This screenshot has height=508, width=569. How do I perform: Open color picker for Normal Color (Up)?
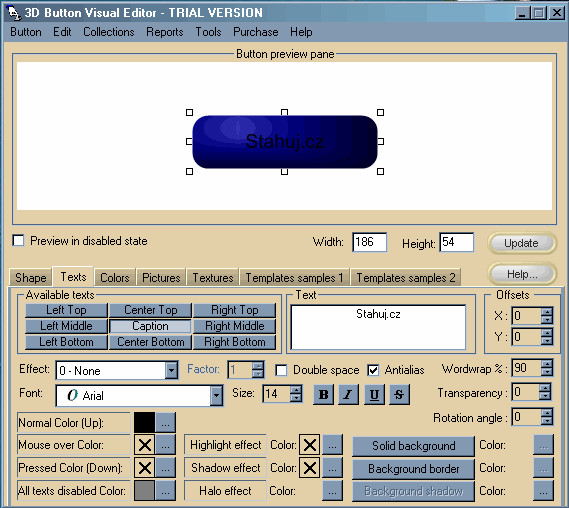pyautogui.click(x=165, y=423)
